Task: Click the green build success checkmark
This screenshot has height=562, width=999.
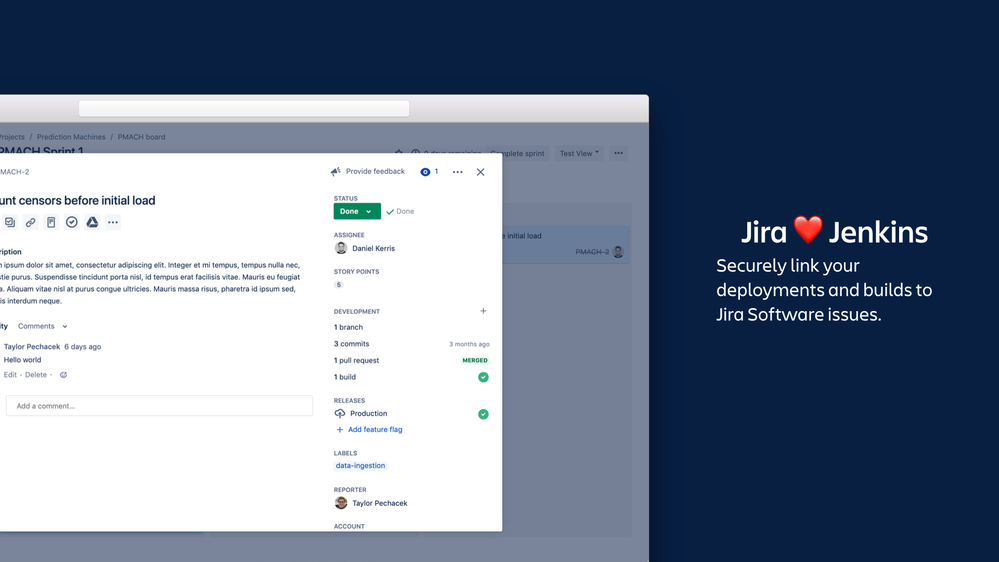Action: (484, 377)
